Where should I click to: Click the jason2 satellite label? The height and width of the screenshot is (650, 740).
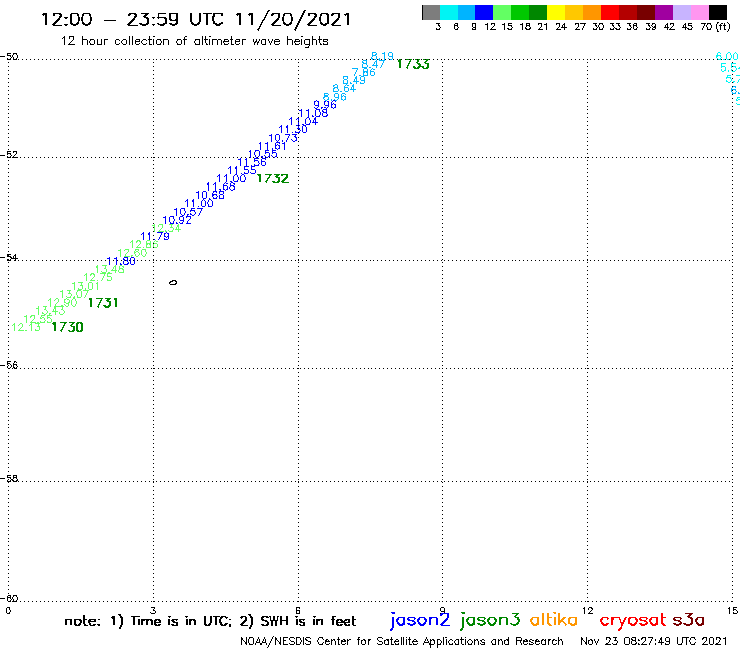coord(420,620)
